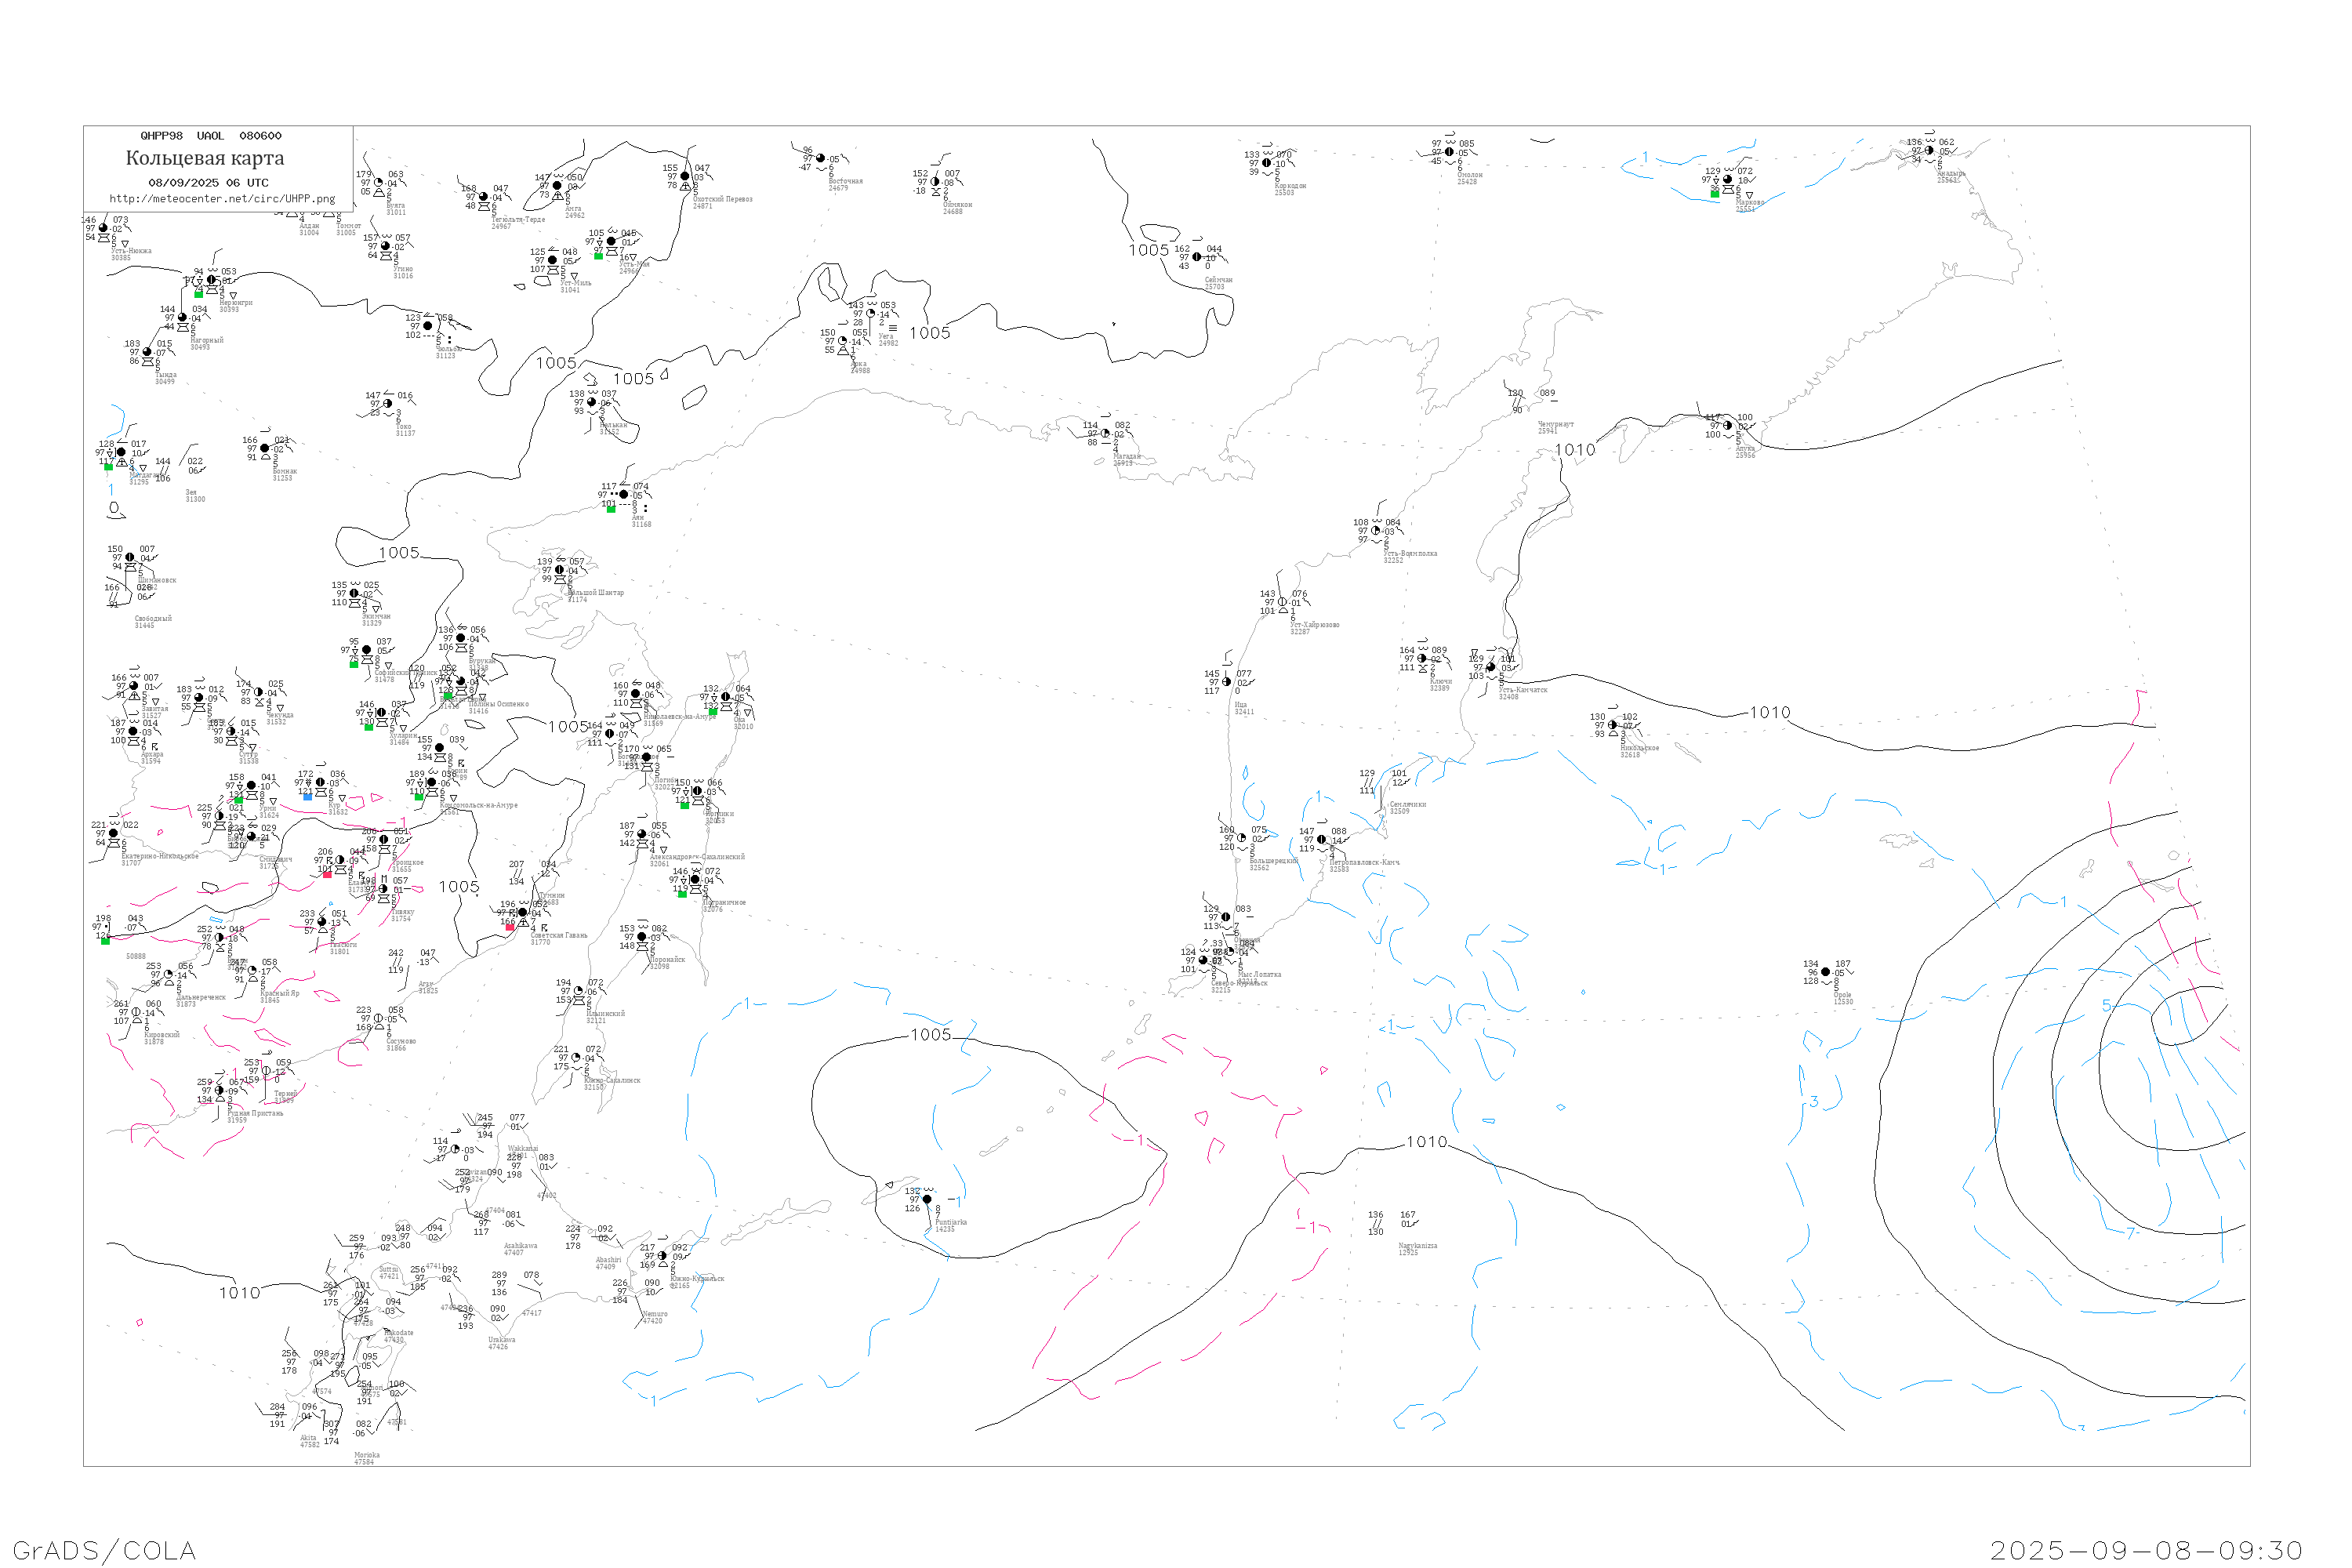Click the Магадан station cloud-cover symbol
The height and width of the screenshot is (1568, 2352).
pyautogui.click(x=1105, y=433)
